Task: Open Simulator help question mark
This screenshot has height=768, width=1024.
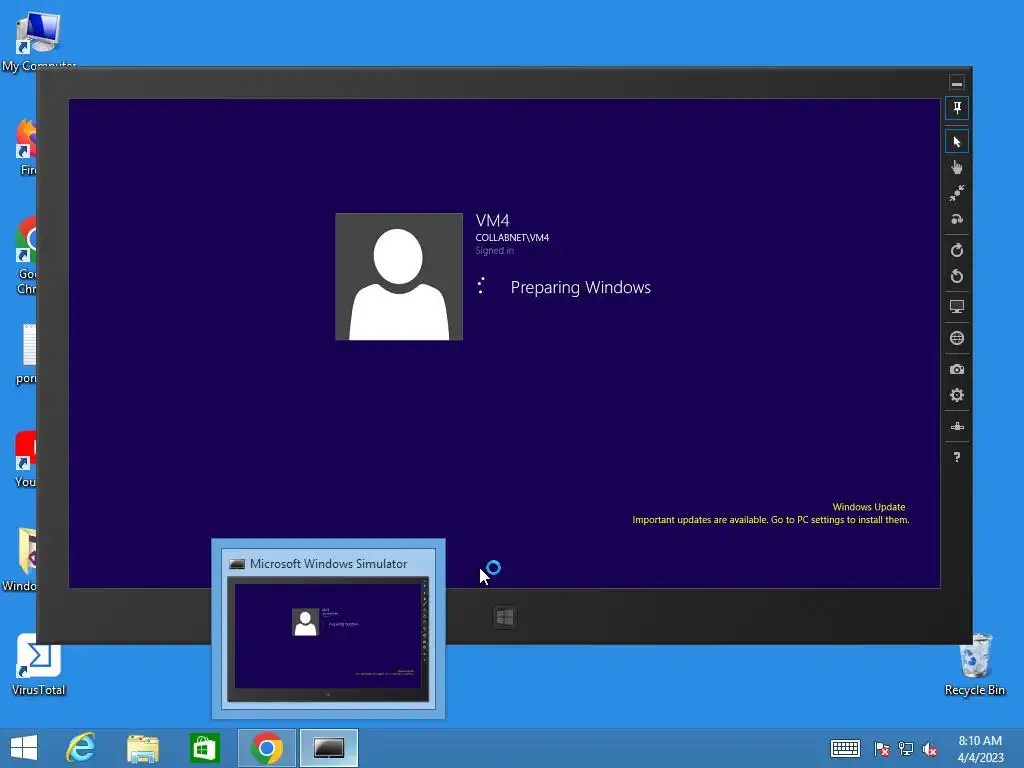Action: point(957,457)
